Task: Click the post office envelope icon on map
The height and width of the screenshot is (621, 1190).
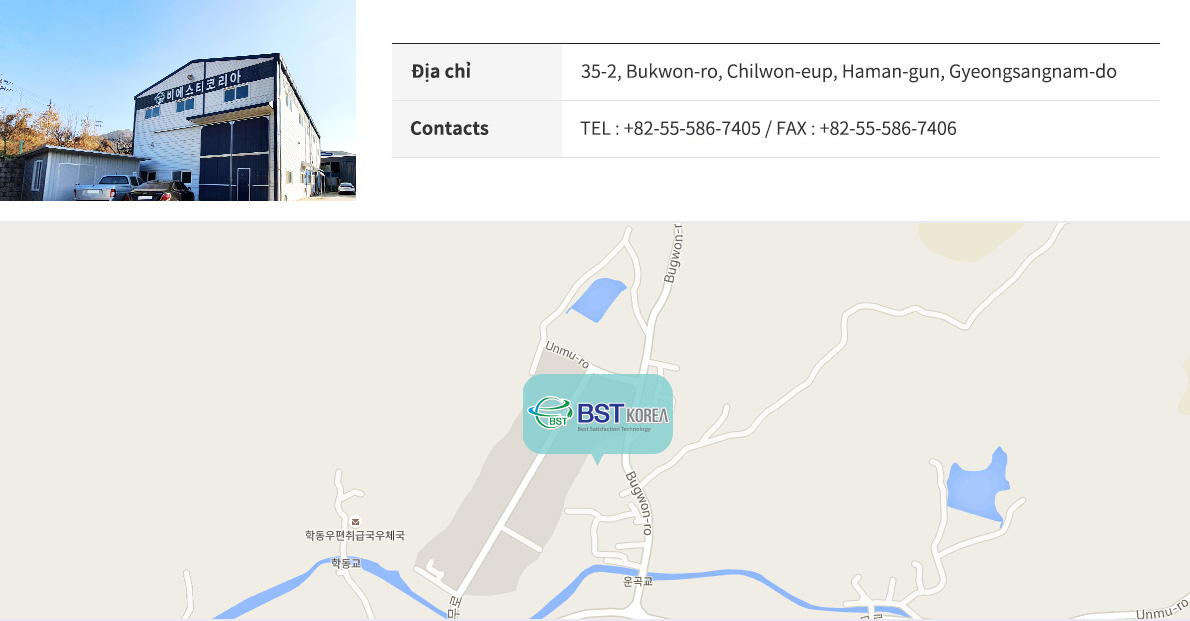Action: click(355, 522)
